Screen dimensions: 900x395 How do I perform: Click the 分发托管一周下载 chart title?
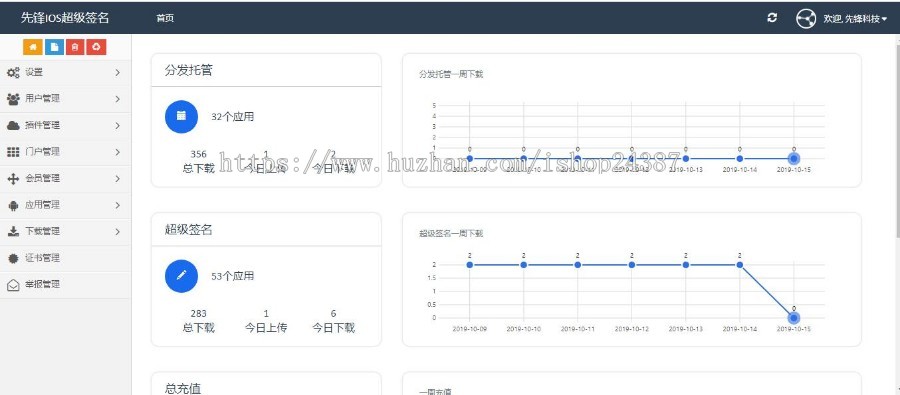coord(451,74)
